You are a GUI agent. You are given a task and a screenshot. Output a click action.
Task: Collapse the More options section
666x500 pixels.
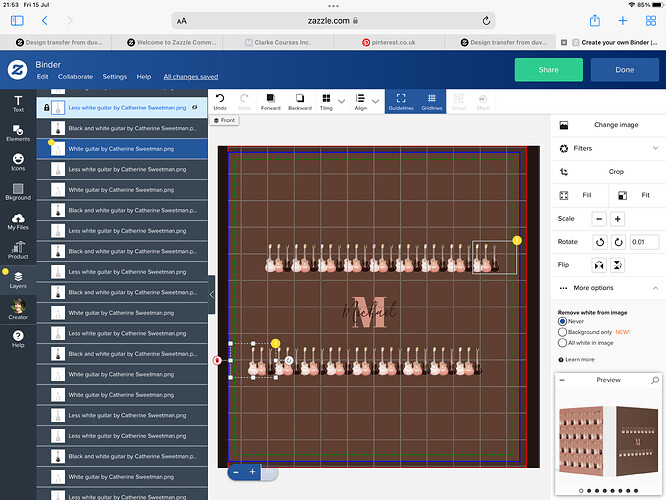tap(655, 288)
